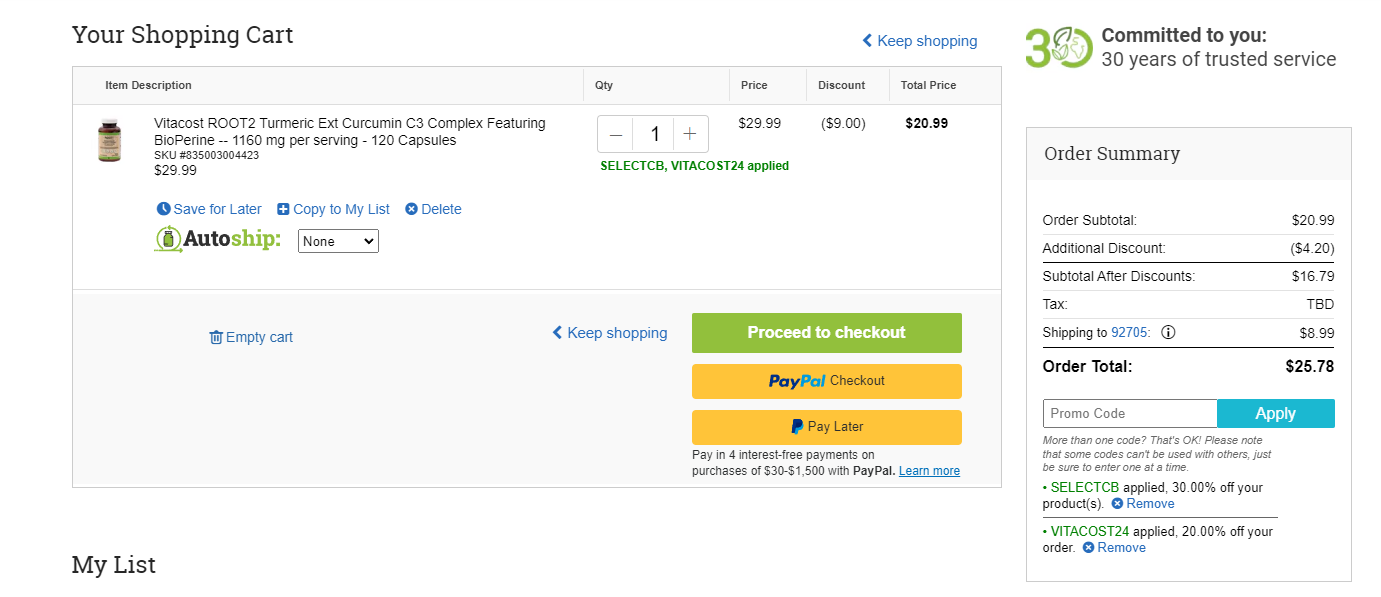Click the shipping info circle icon
This screenshot has height=597, width=1381.
pyautogui.click(x=1168, y=332)
